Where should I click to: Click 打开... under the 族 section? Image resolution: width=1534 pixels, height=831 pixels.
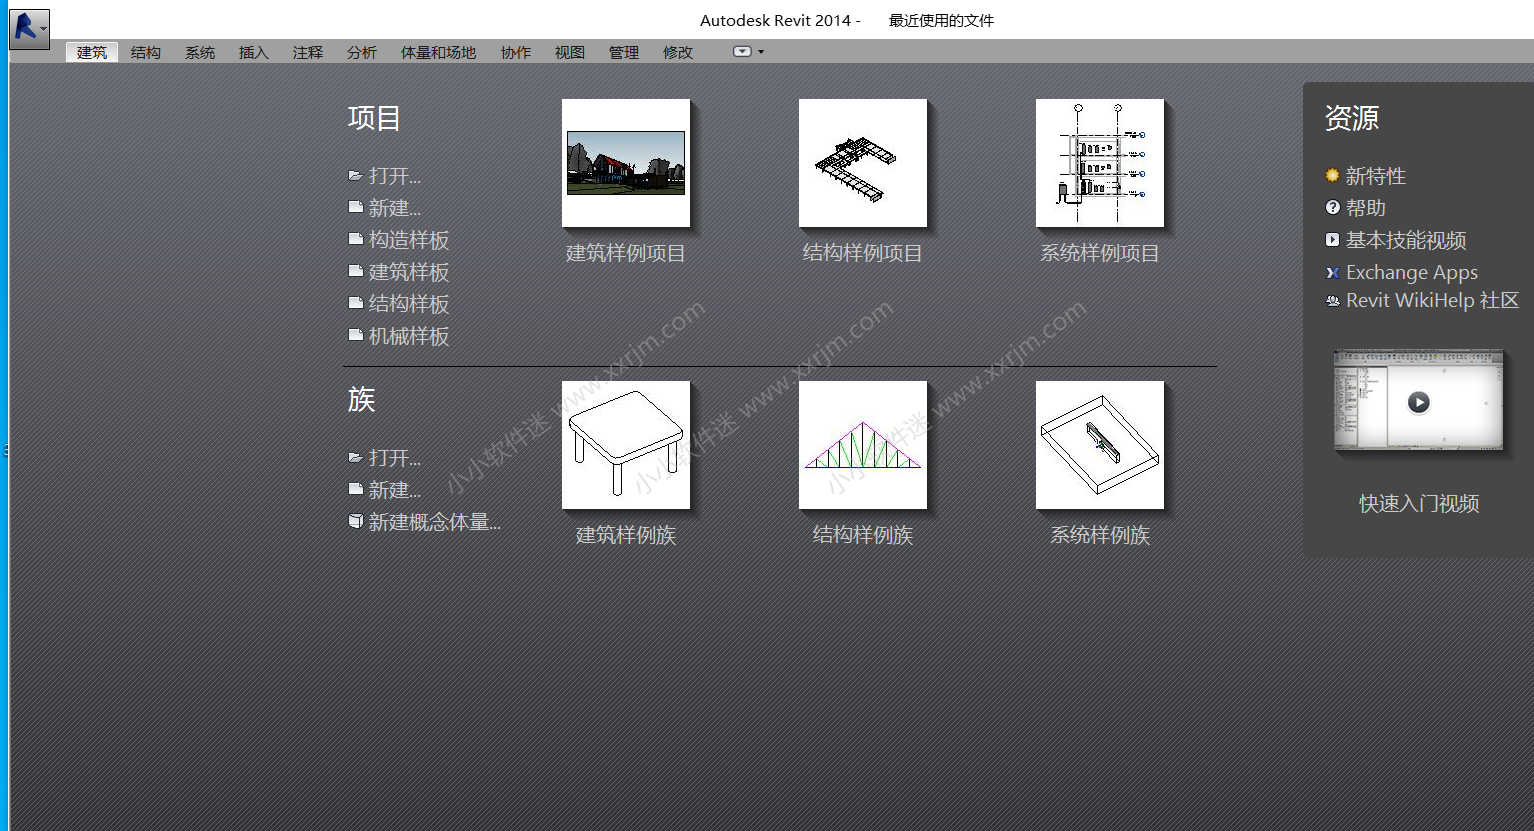tap(395, 458)
